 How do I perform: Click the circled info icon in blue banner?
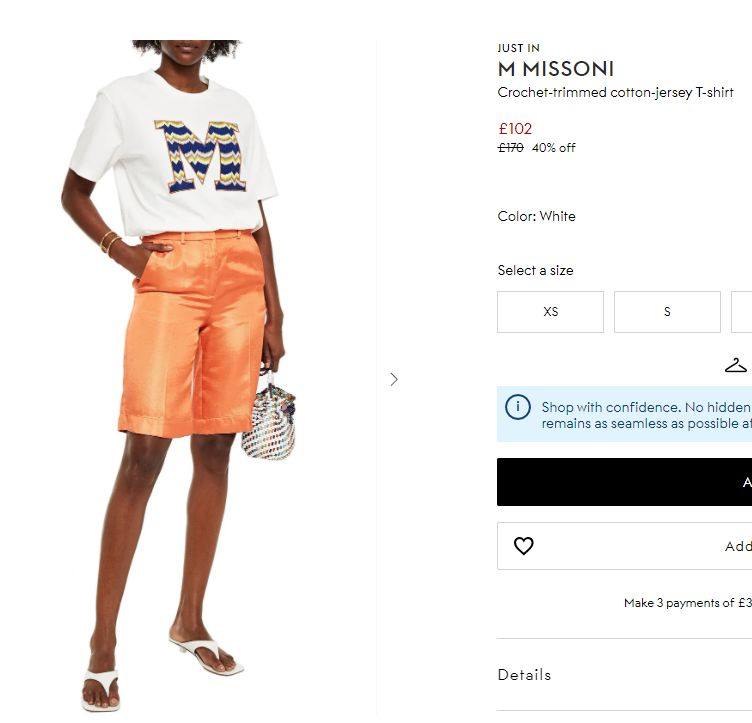(x=517, y=407)
